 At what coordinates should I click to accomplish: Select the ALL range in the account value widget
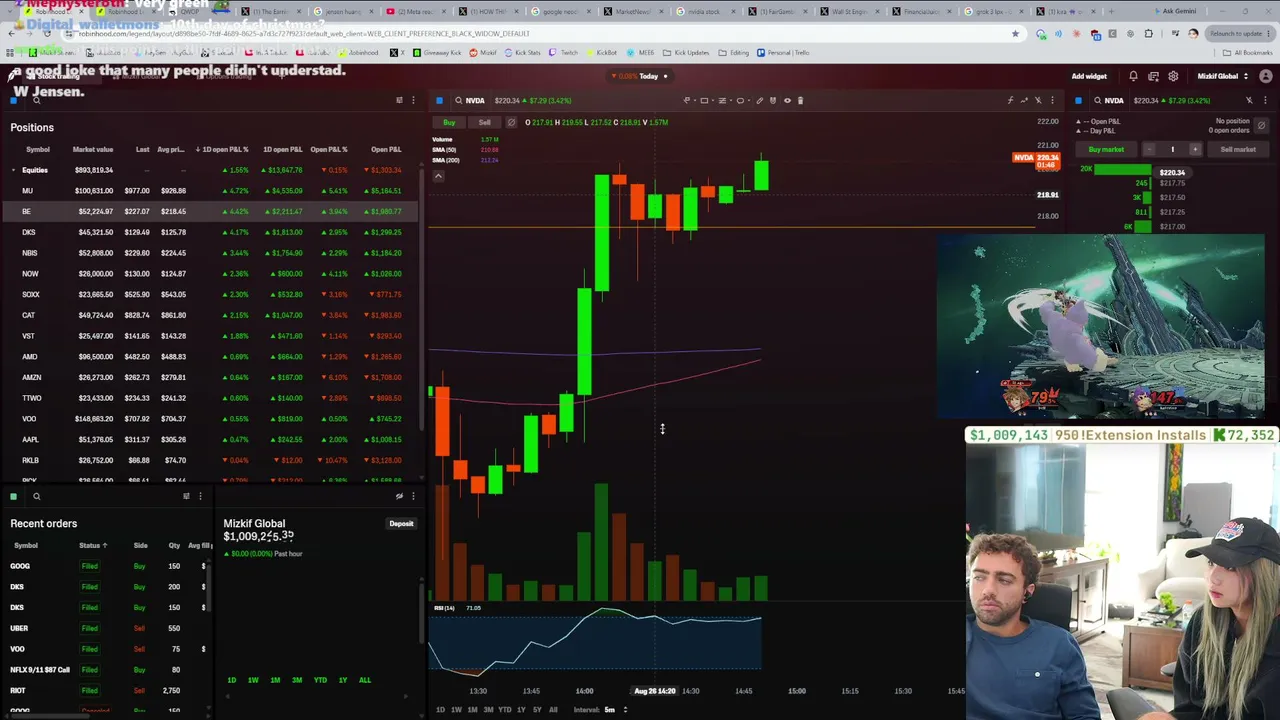364,680
